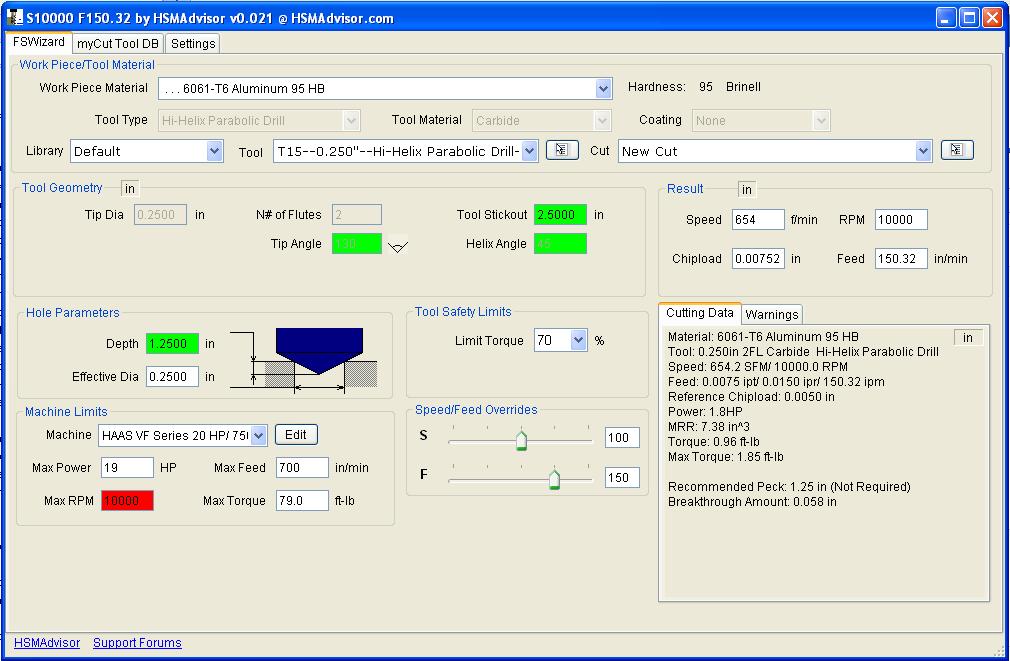This screenshot has width=1010, height=661.
Task: Click the icon button beside the Tool dropdown
Action: click(562, 150)
